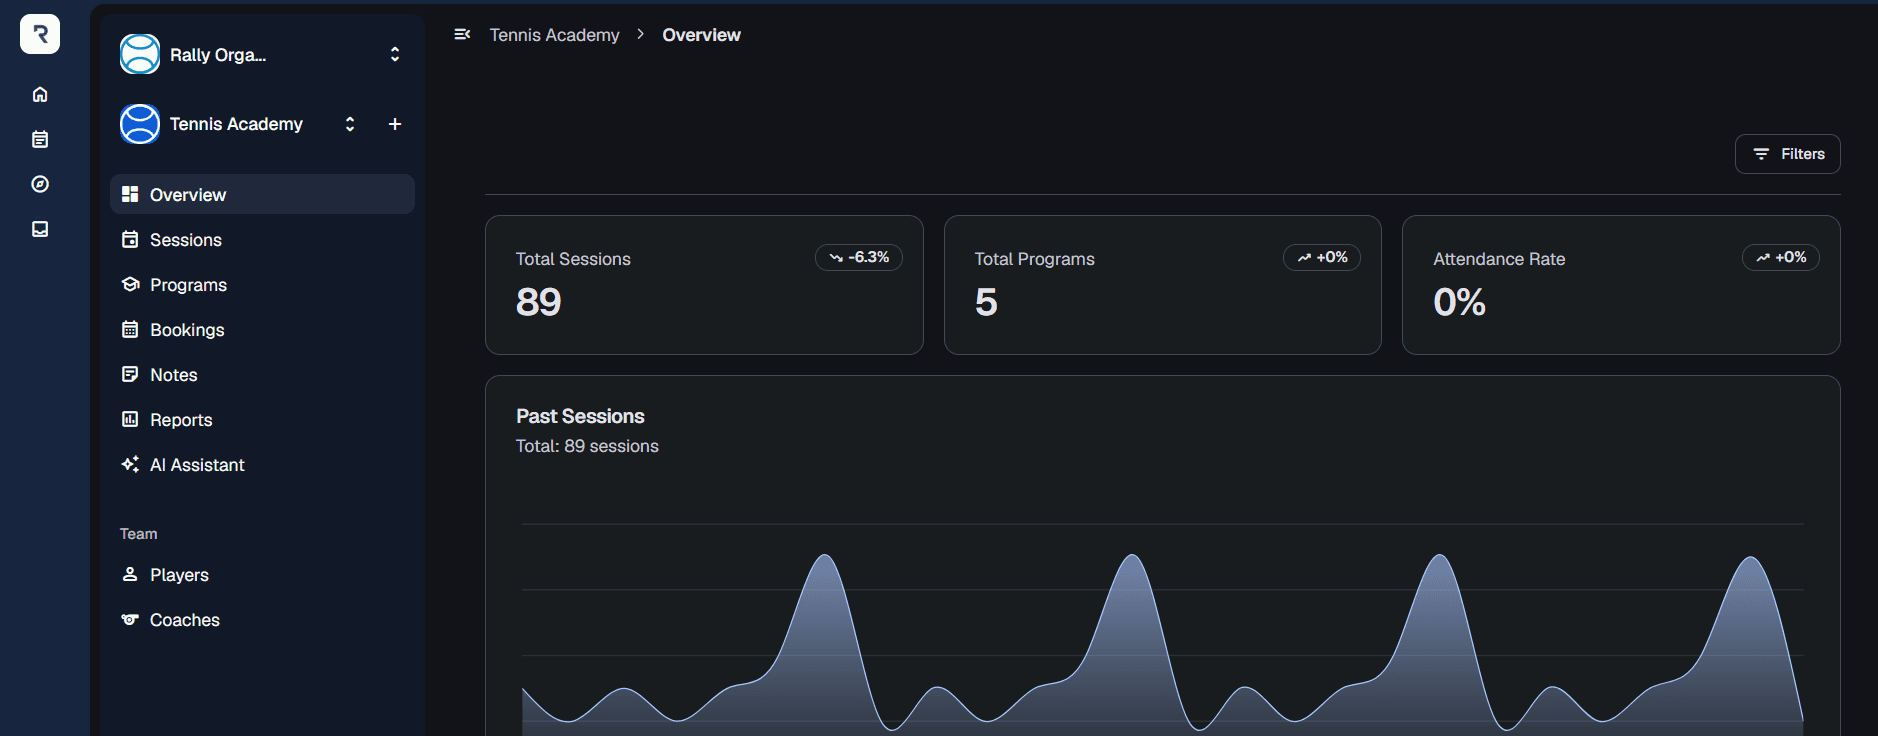Expand the Rally Orga... organization switcher
Viewport: 1878px width, 736px height.
point(395,54)
